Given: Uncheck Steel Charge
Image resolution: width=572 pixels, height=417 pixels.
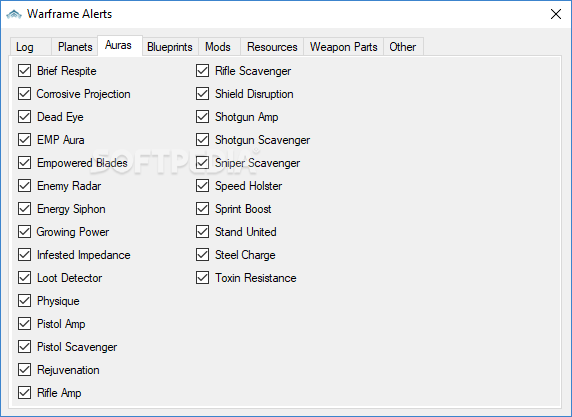Looking at the screenshot, I should click(202, 255).
